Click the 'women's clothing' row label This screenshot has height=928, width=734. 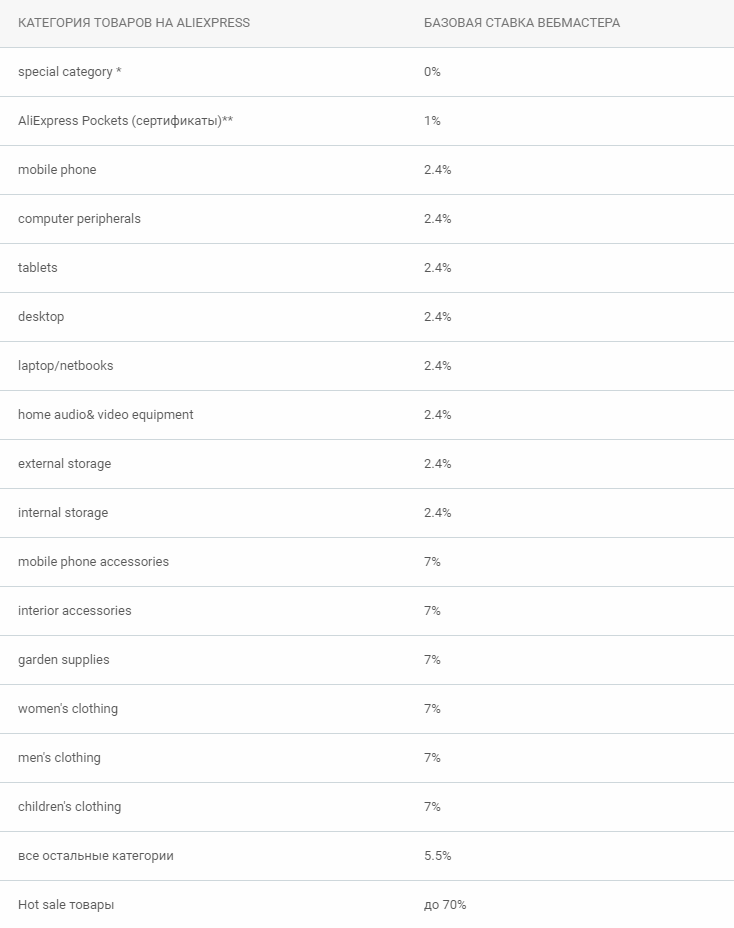click(x=67, y=709)
